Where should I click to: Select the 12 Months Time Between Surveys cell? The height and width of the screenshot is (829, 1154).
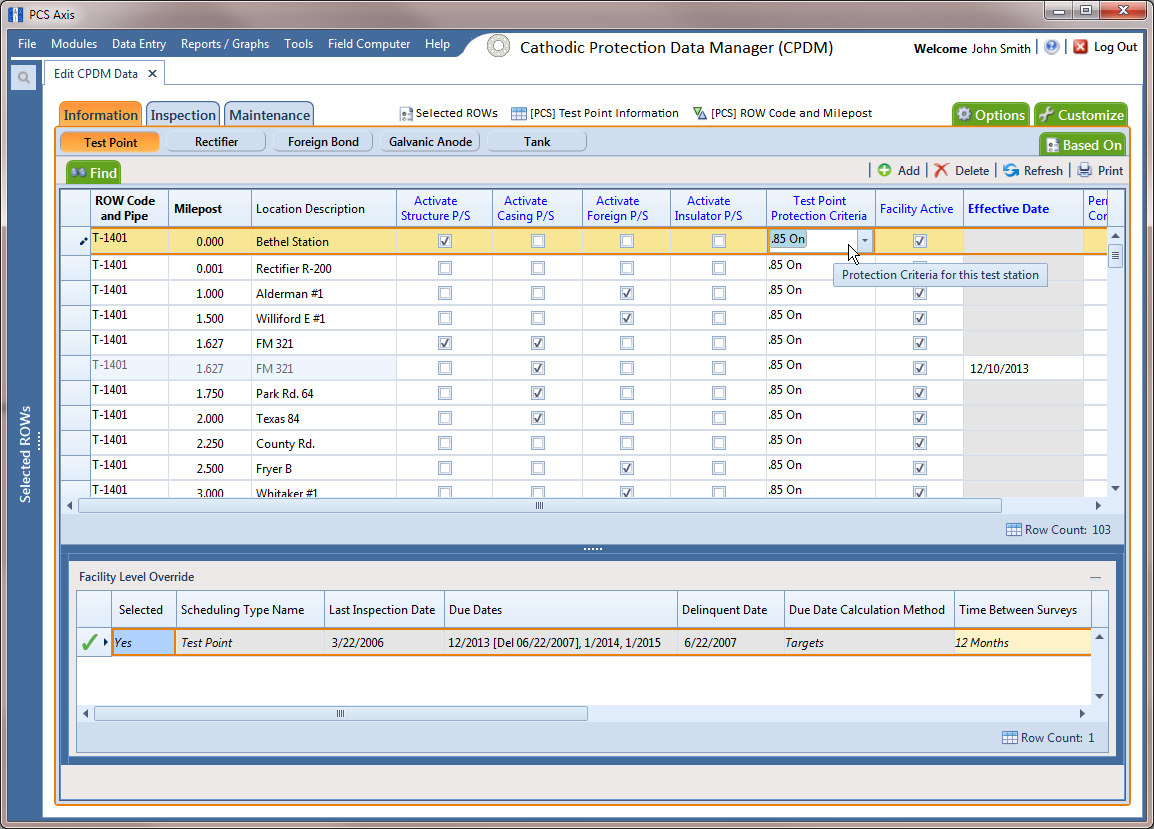tap(1022, 643)
